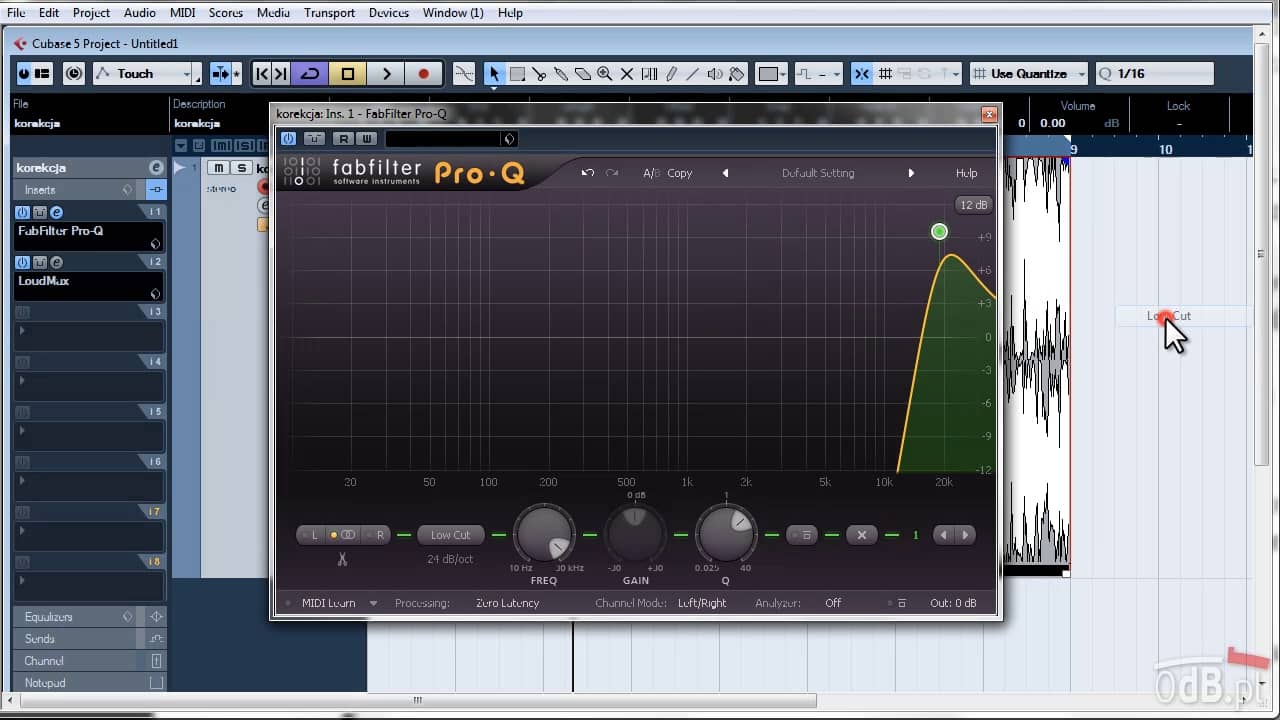
Task: Expand the Channel inspector section
Action: [89, 661]
